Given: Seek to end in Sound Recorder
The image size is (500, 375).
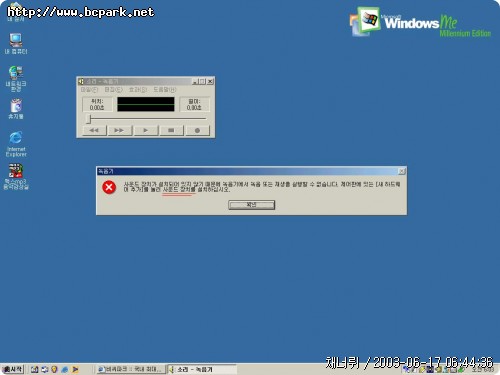Looking at the screenshot, I should (120, 130).
